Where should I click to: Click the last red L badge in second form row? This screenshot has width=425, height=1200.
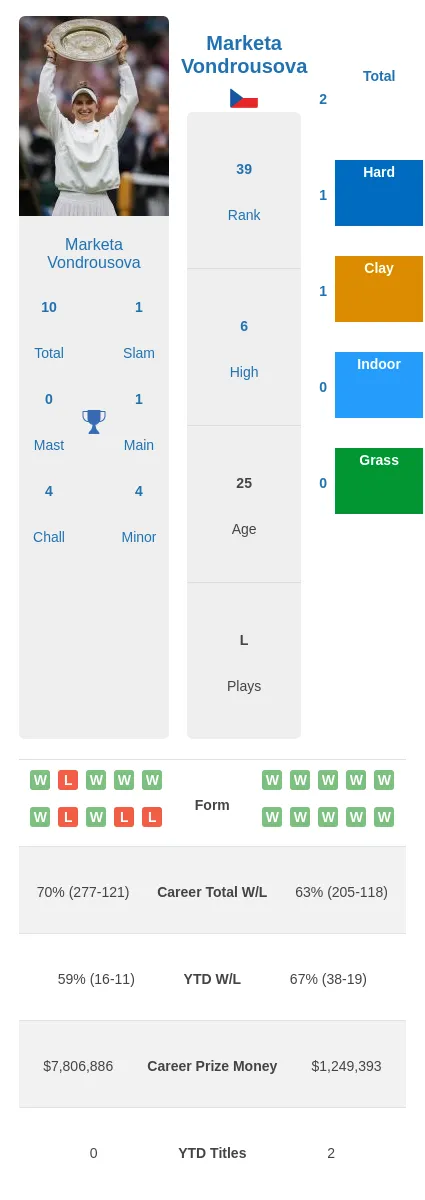click(x=152, y=817)
